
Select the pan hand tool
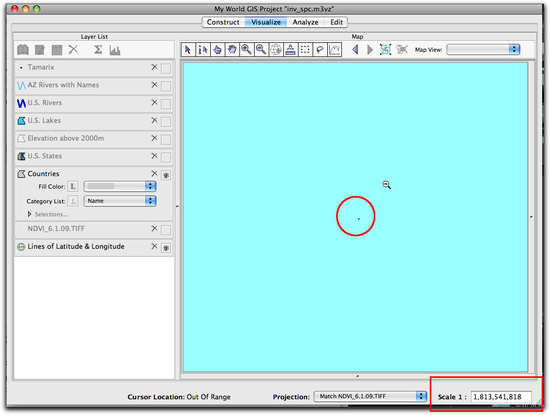tap(232, 50)
